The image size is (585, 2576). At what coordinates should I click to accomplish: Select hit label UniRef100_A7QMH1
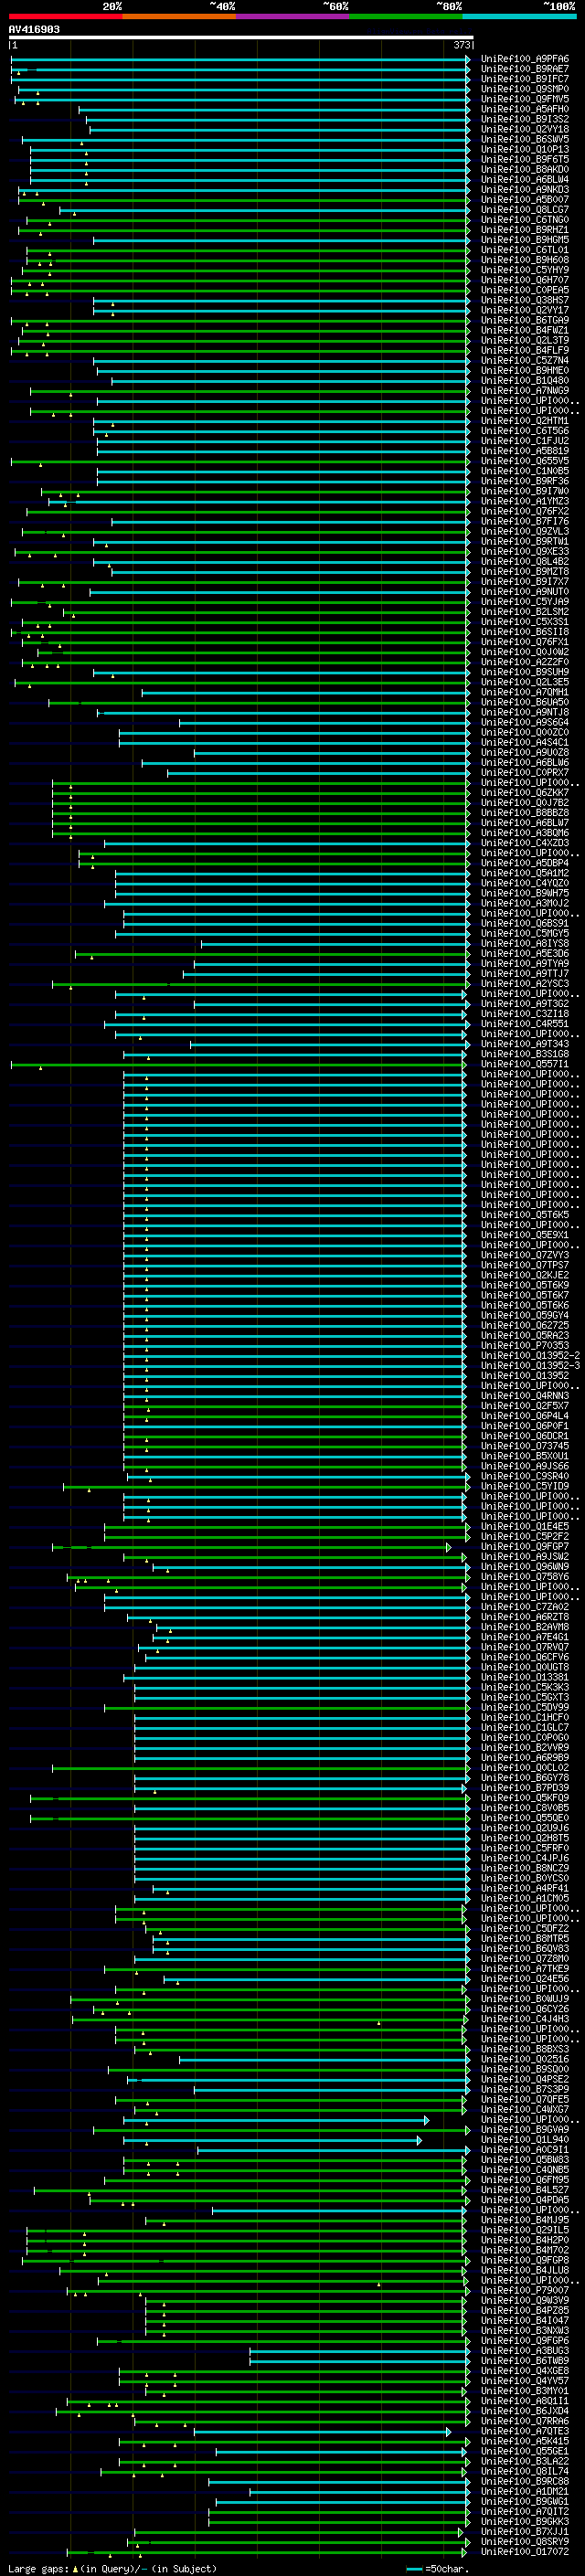click(x=525, y=692)
